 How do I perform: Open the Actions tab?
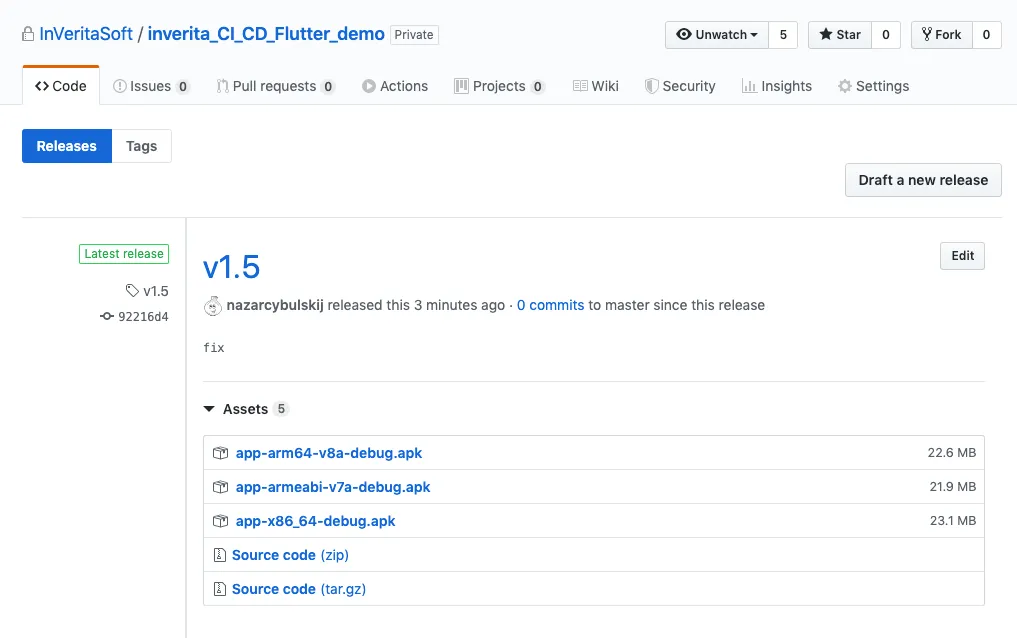[x=395, y=86]
